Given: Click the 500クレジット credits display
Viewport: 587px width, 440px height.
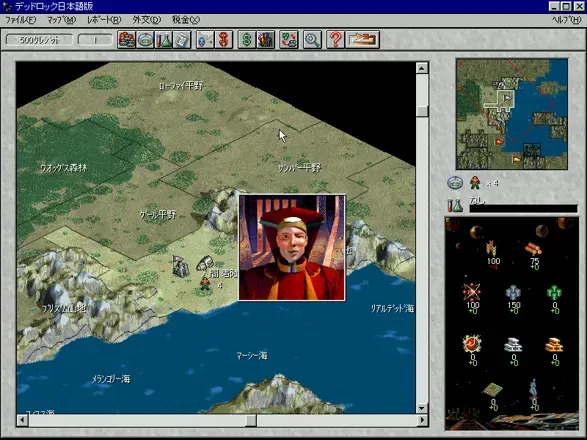Looking at the screenshot, I should click(39, 40).
